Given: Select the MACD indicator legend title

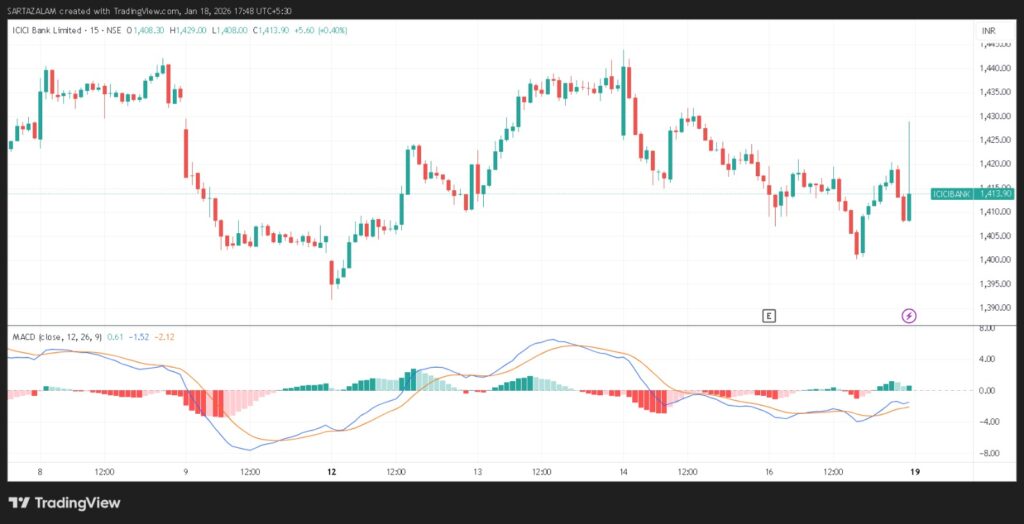Looking at the screenshot, I should (x=55, y=337).
